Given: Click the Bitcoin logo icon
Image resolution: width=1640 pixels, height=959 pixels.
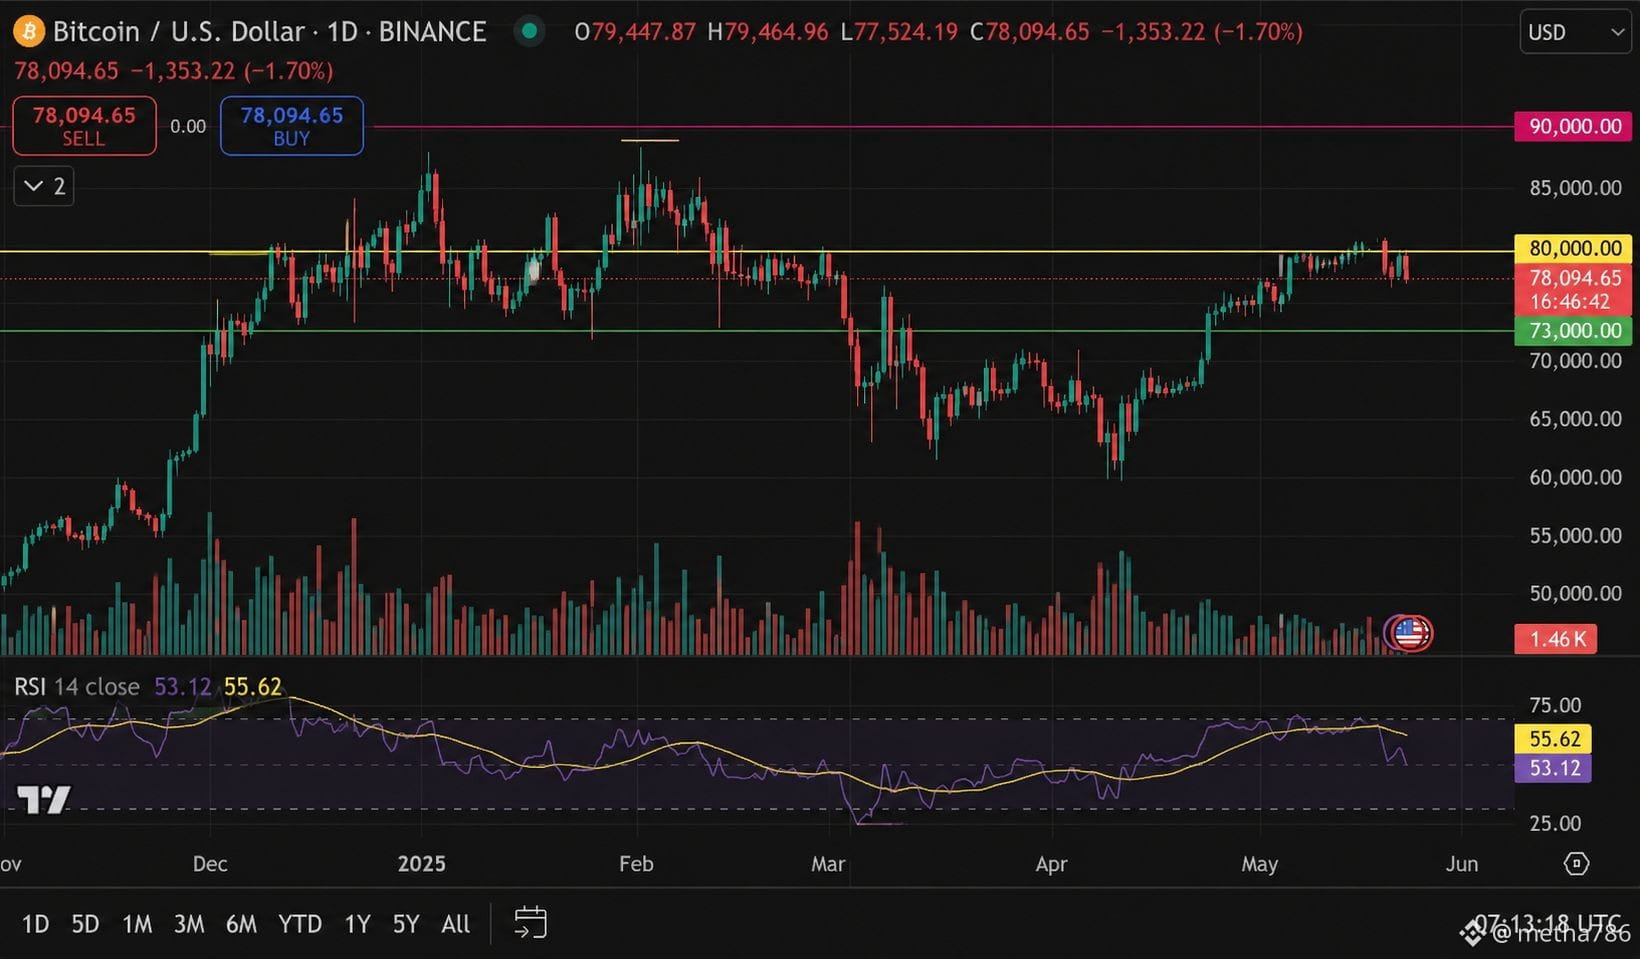Looking at the screenshot, I should [29, 32].
